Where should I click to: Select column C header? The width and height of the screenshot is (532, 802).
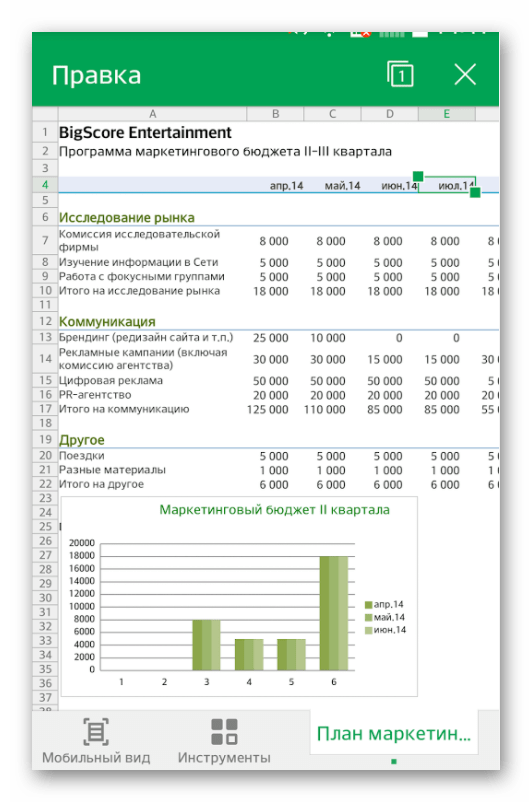click(x=332, y=114)
